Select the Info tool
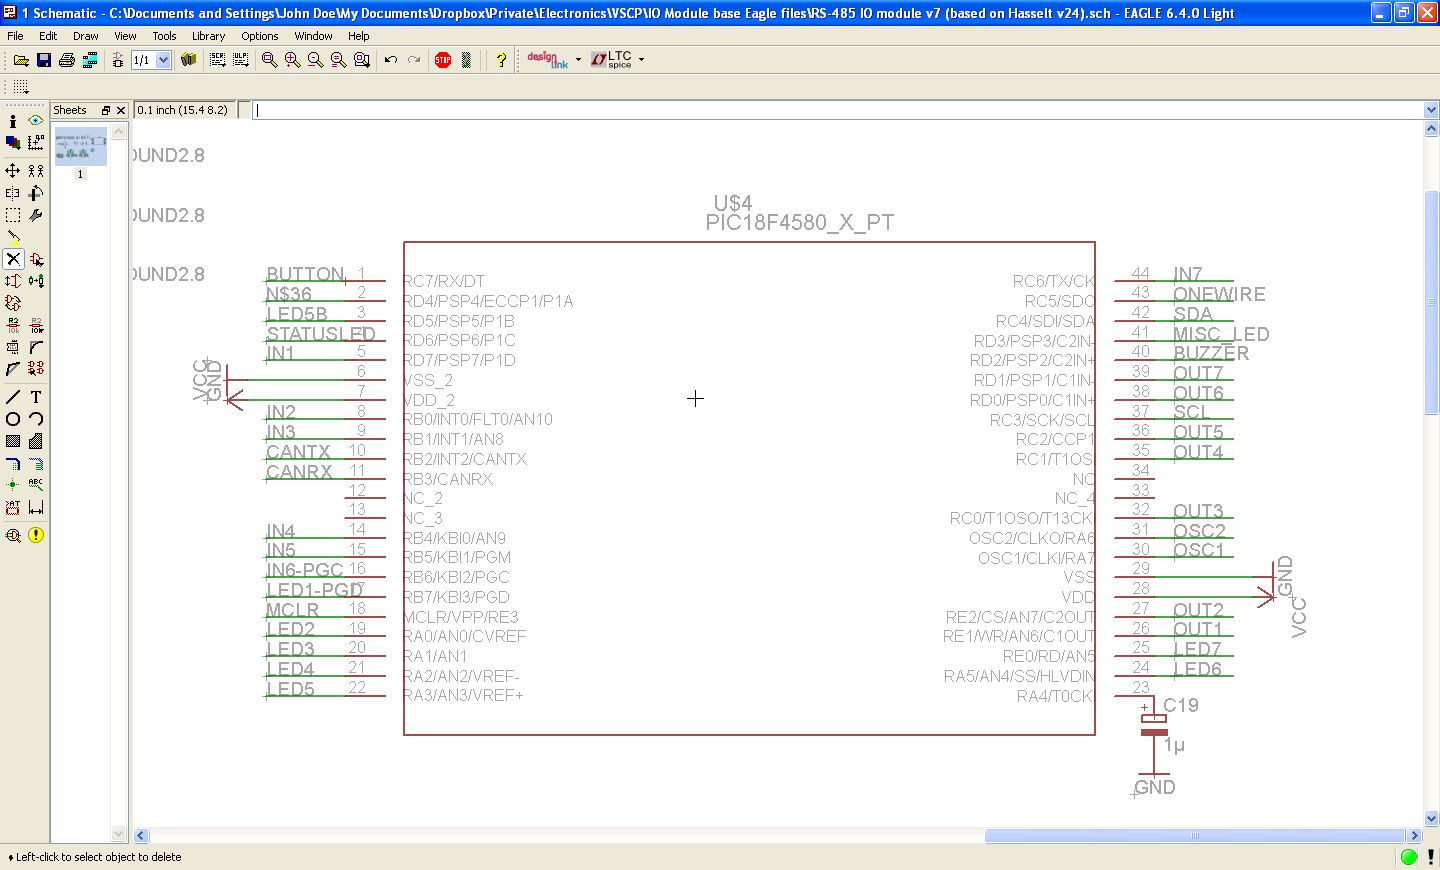Screen dimensions: 1440x870 click(x=13, y=121)
